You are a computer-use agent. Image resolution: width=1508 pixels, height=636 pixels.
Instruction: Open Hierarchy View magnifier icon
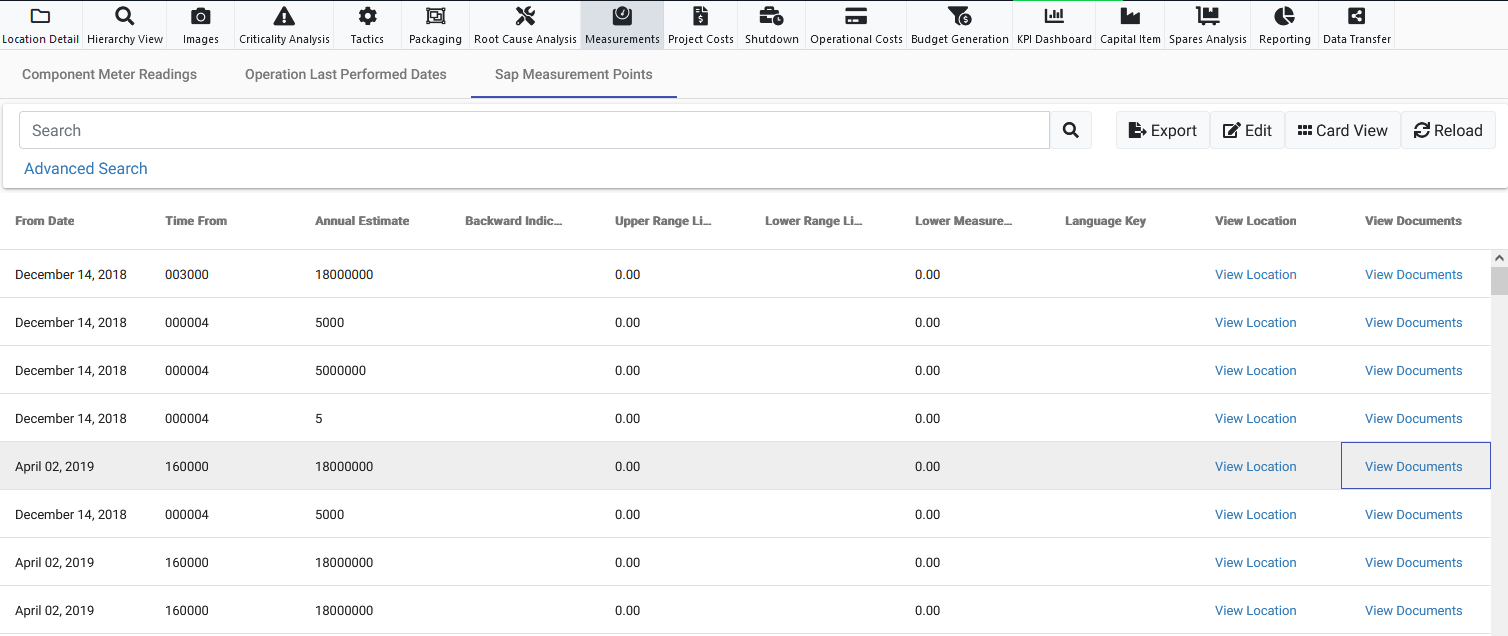click(x=125, y=16)
